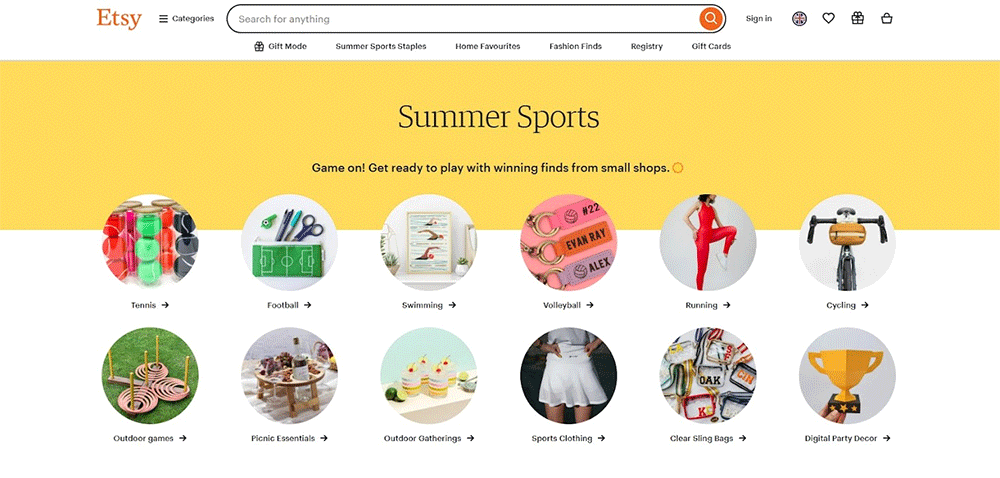Open the Gift Cards link
The width and height of the screenshot is (1000, 478).
point(711,46)
